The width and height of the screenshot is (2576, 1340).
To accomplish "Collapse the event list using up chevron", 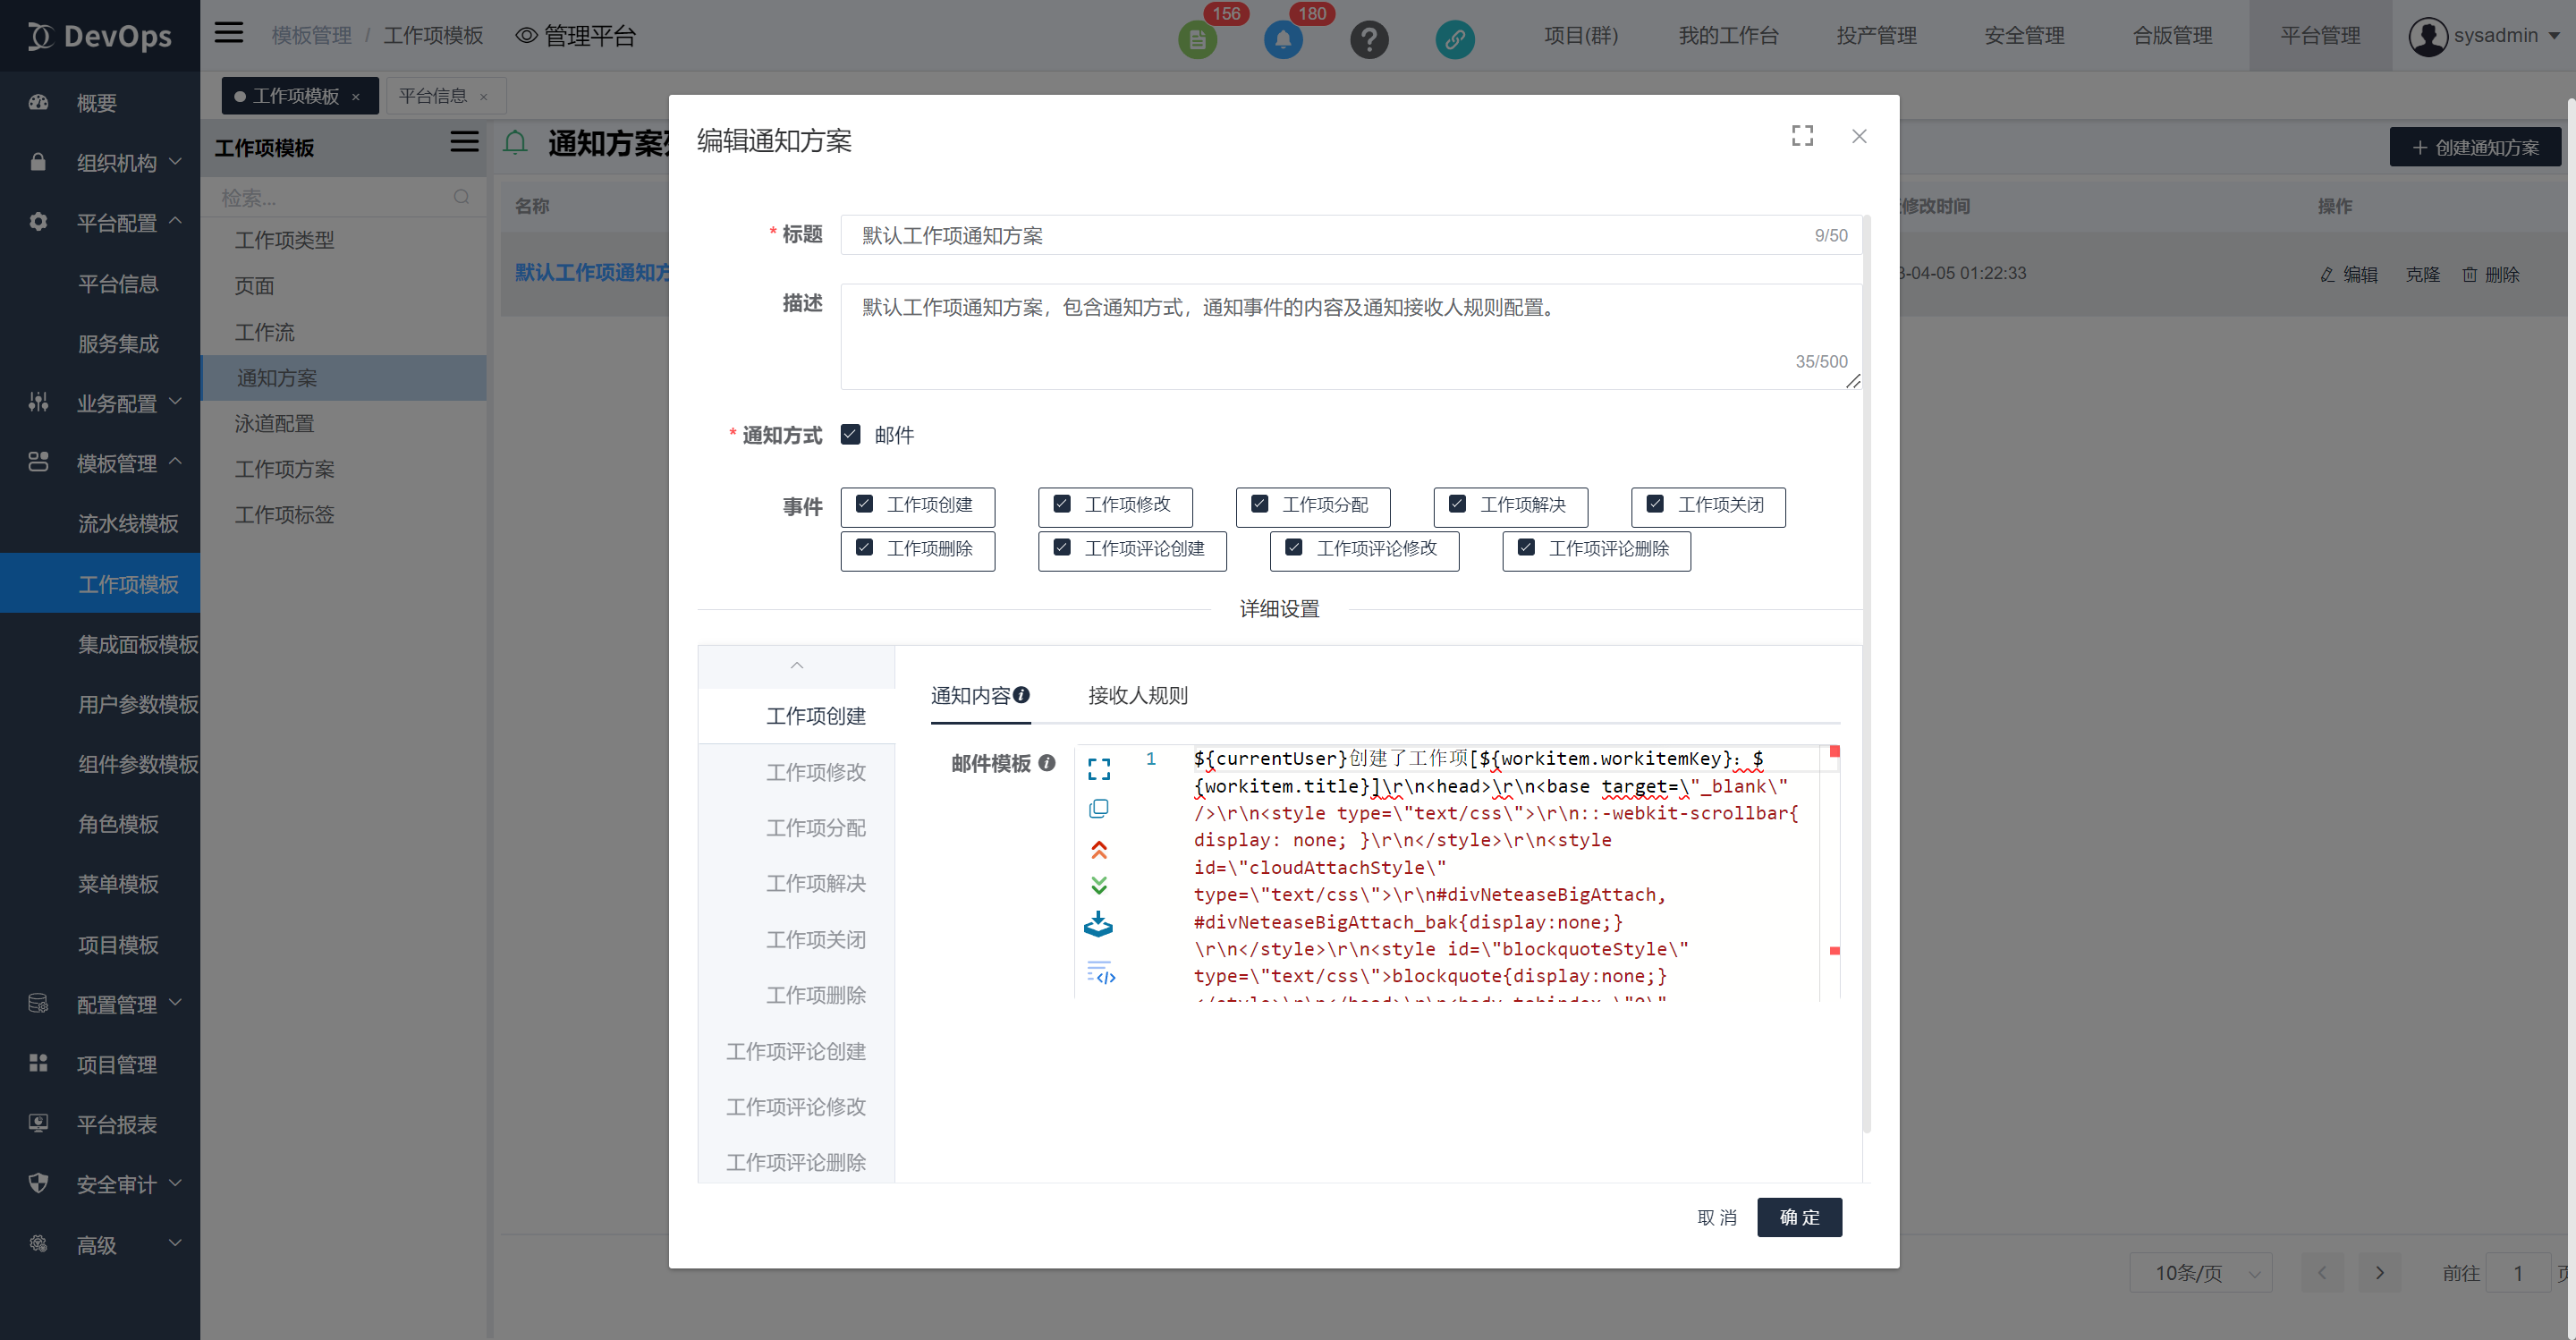I will pos(796,666).
